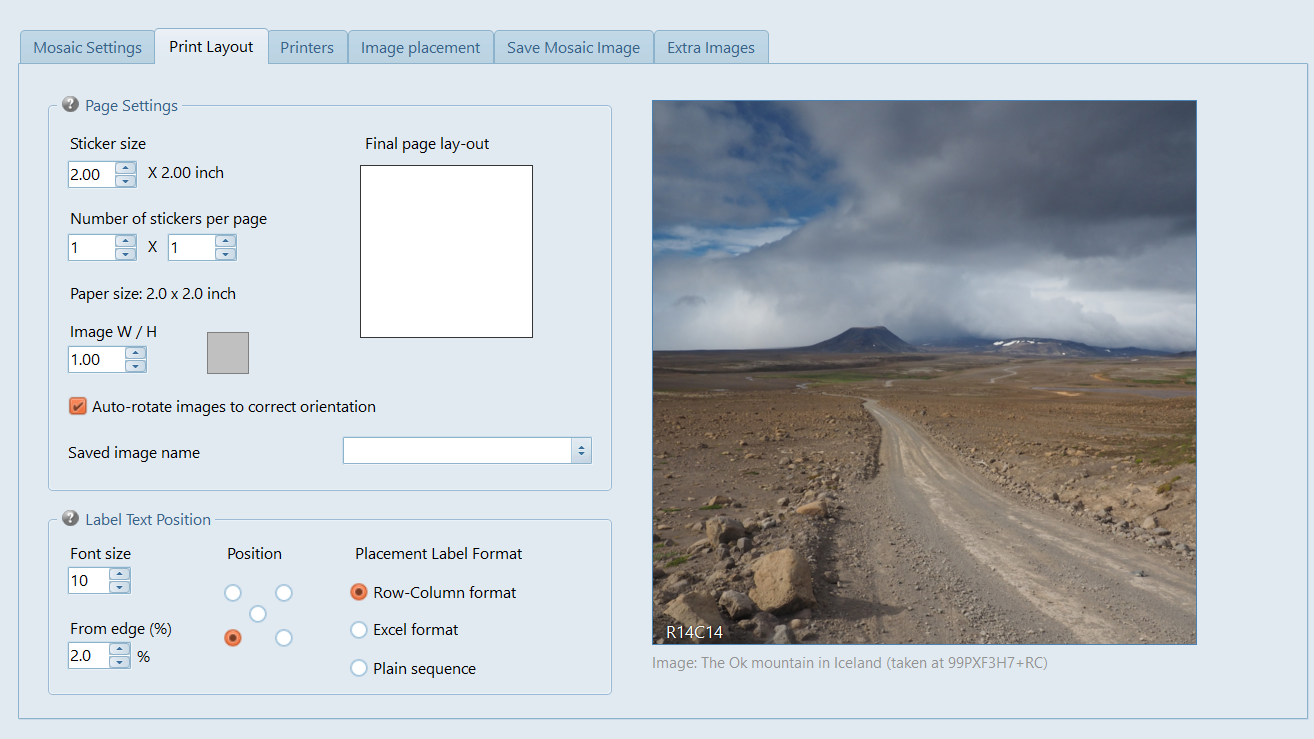Click the Sticker size input field
The width and height of the screenshot is (1314, 739).
click(x=92, y=174)
